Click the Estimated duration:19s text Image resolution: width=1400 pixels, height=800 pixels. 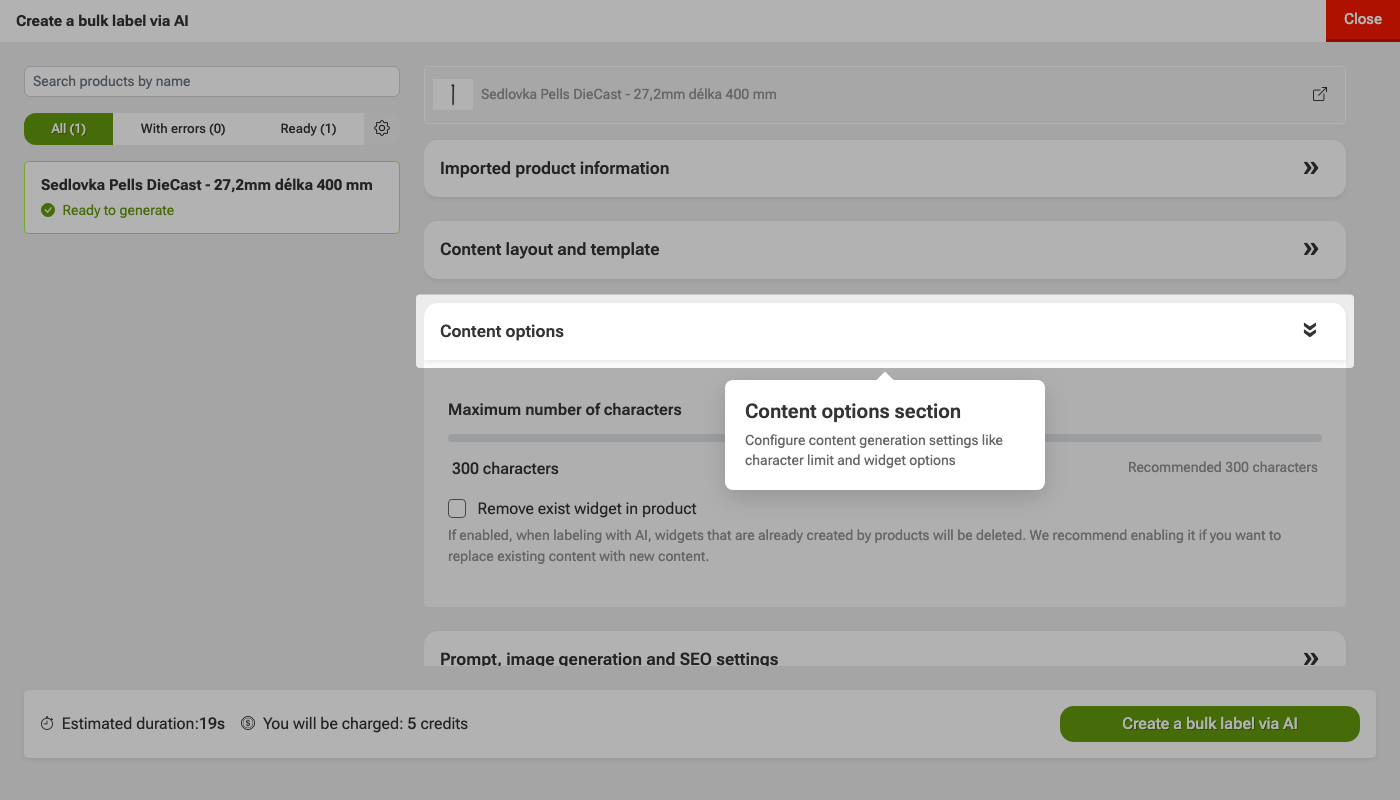pyautogui.click(x=143, y=723)
